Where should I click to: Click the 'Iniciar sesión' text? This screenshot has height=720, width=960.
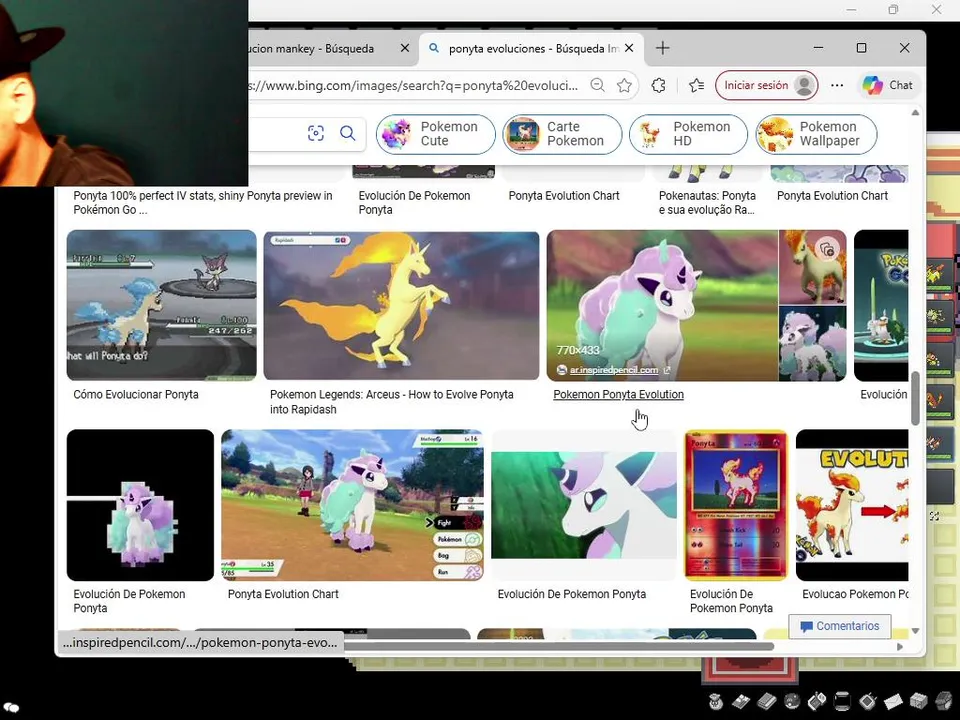click(756, 85)
